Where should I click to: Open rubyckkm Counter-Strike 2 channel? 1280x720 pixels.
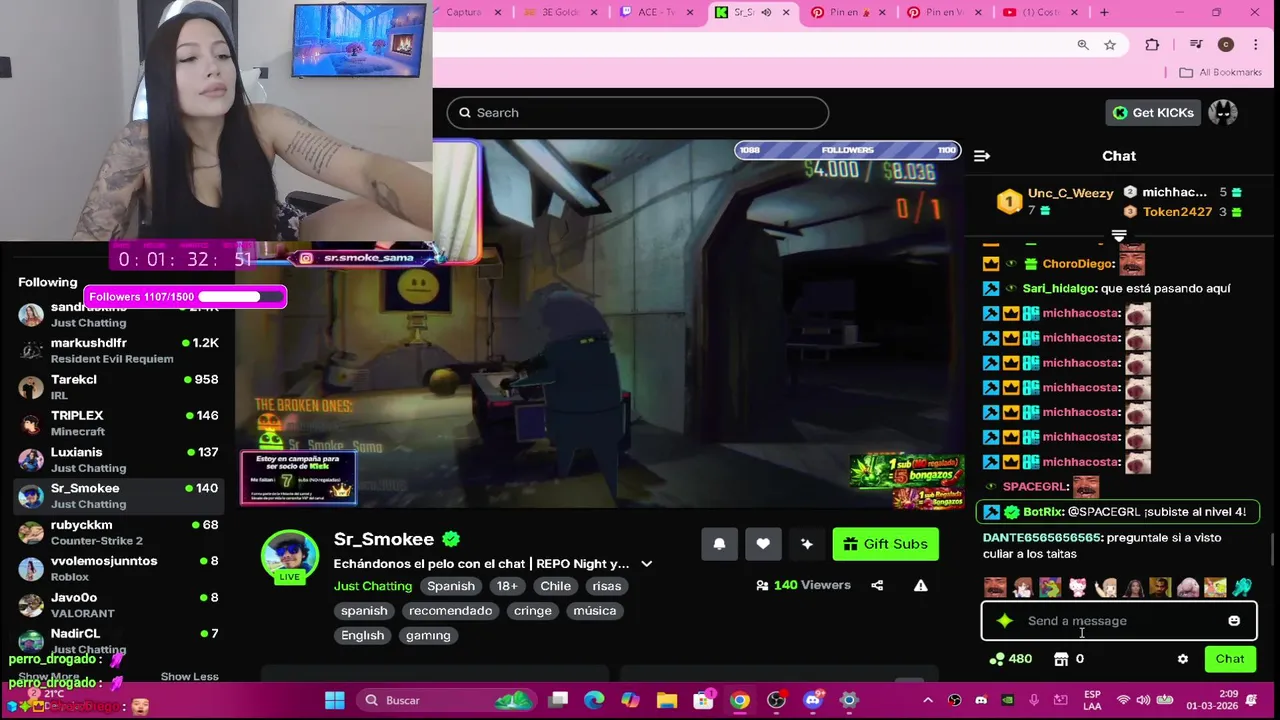(x=119, y=532)
